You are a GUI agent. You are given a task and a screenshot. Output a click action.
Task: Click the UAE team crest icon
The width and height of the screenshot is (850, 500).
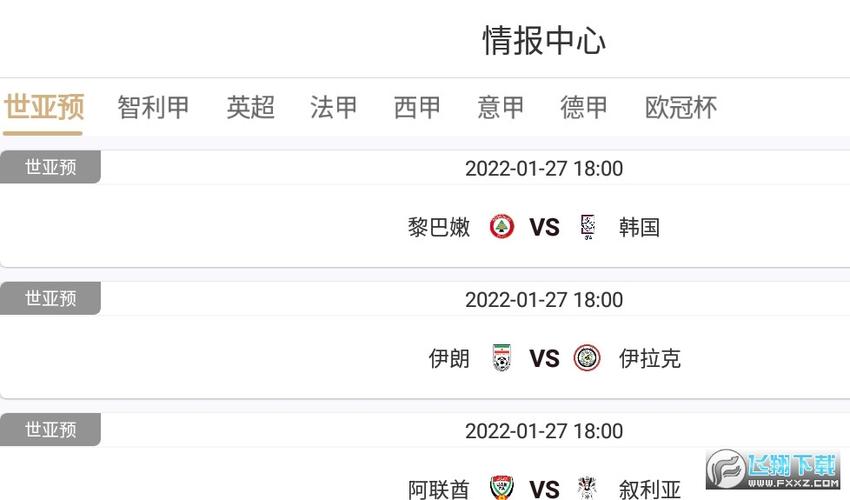coord(501,488)
